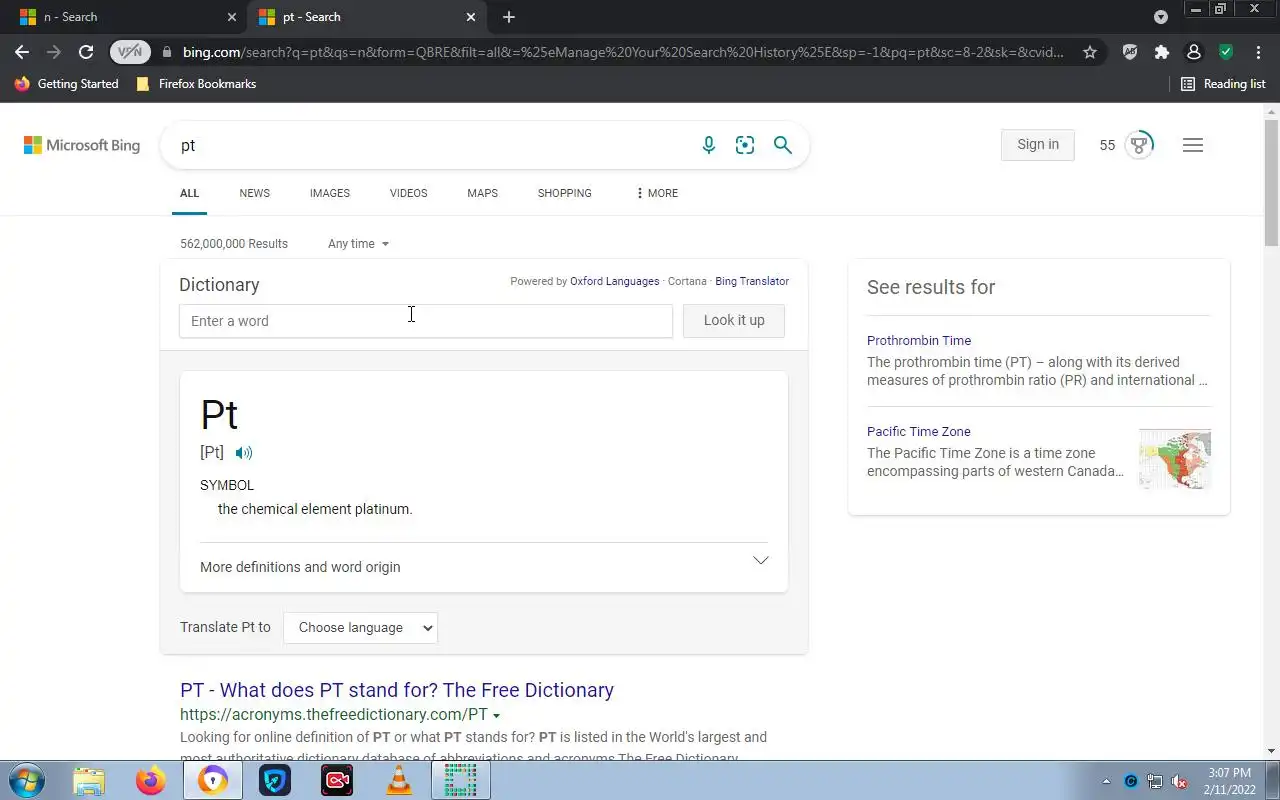
Task: Click the 'Look it up' button
Action: (734, 321)
